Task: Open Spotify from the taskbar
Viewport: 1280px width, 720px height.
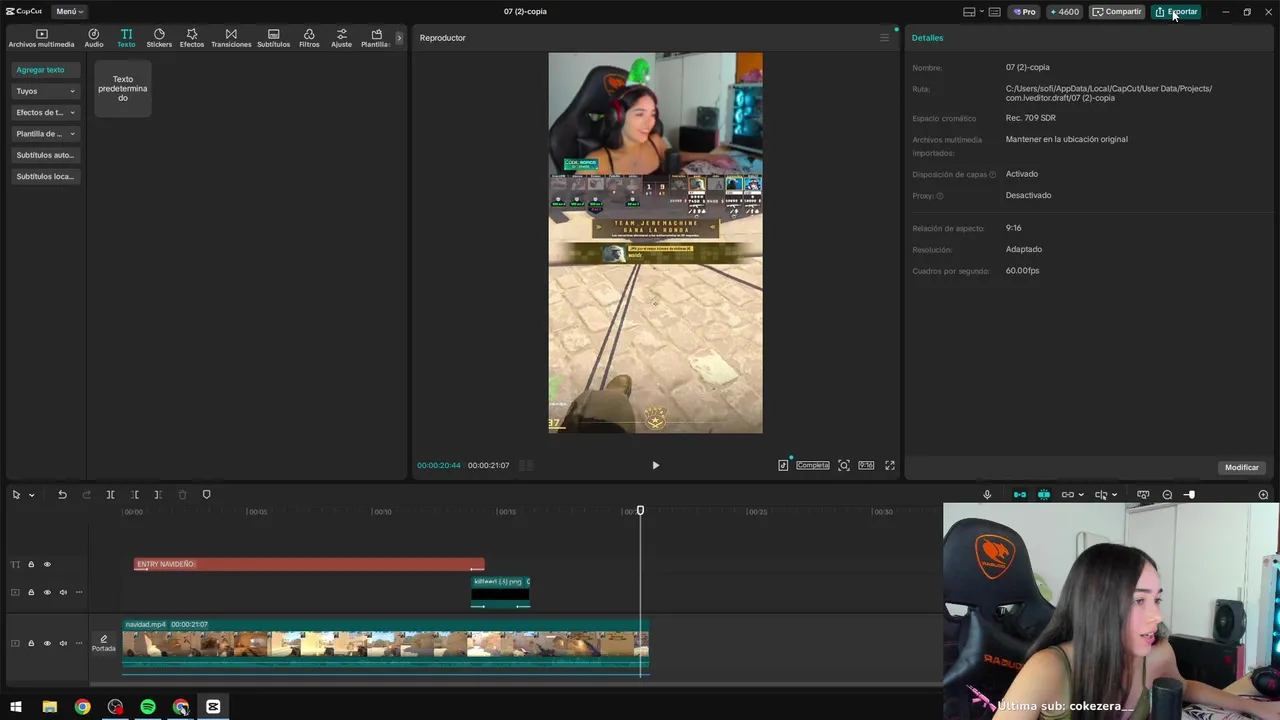Action: [x=148, y=707]
